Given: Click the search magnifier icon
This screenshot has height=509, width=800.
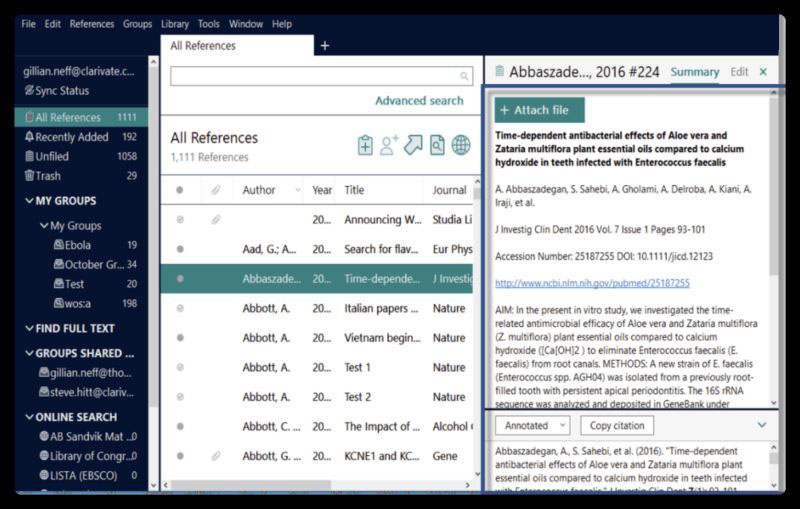Looking at the screenshot, I should point(464,77).
